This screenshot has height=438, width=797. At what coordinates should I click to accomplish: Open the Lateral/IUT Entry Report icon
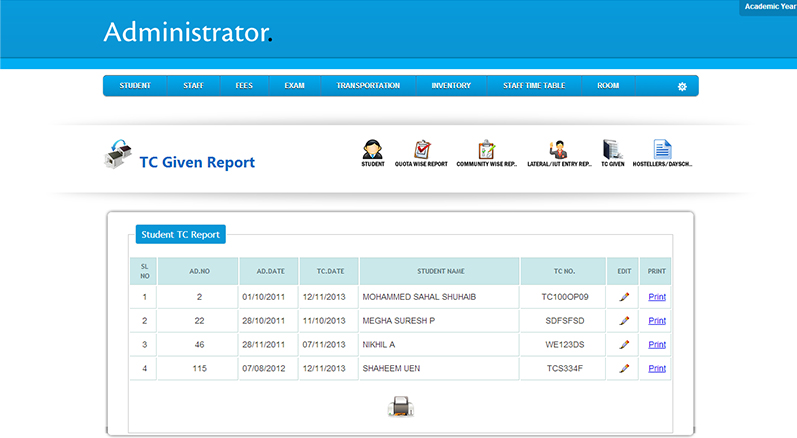557,151
